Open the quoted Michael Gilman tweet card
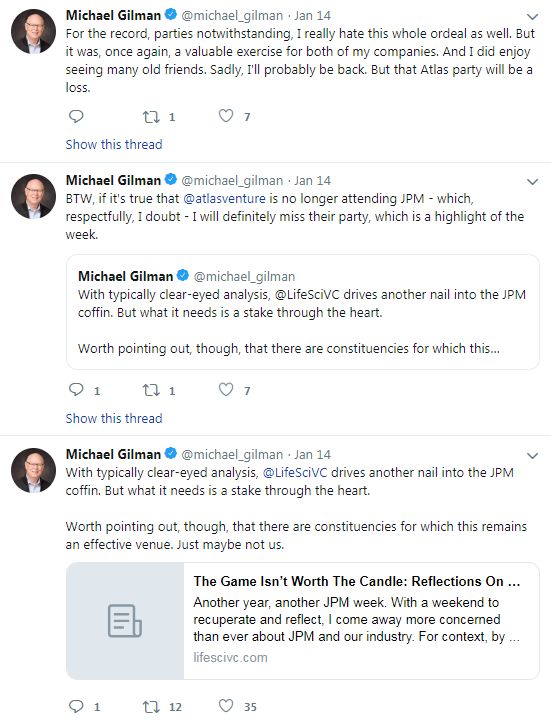The height and width of the screenshot is (721, 551). pos(303,312)
